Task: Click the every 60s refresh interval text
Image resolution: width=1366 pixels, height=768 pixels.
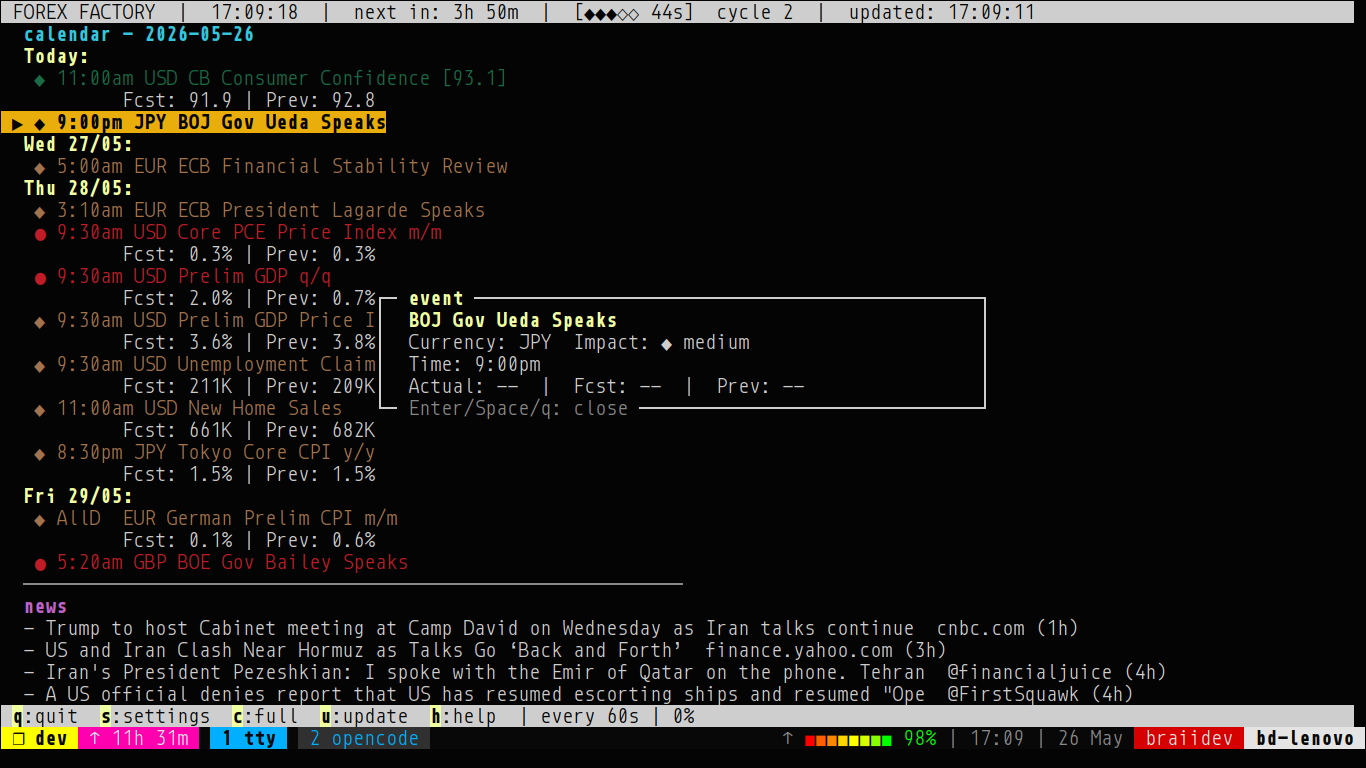Action: click(x=590, y=716)
